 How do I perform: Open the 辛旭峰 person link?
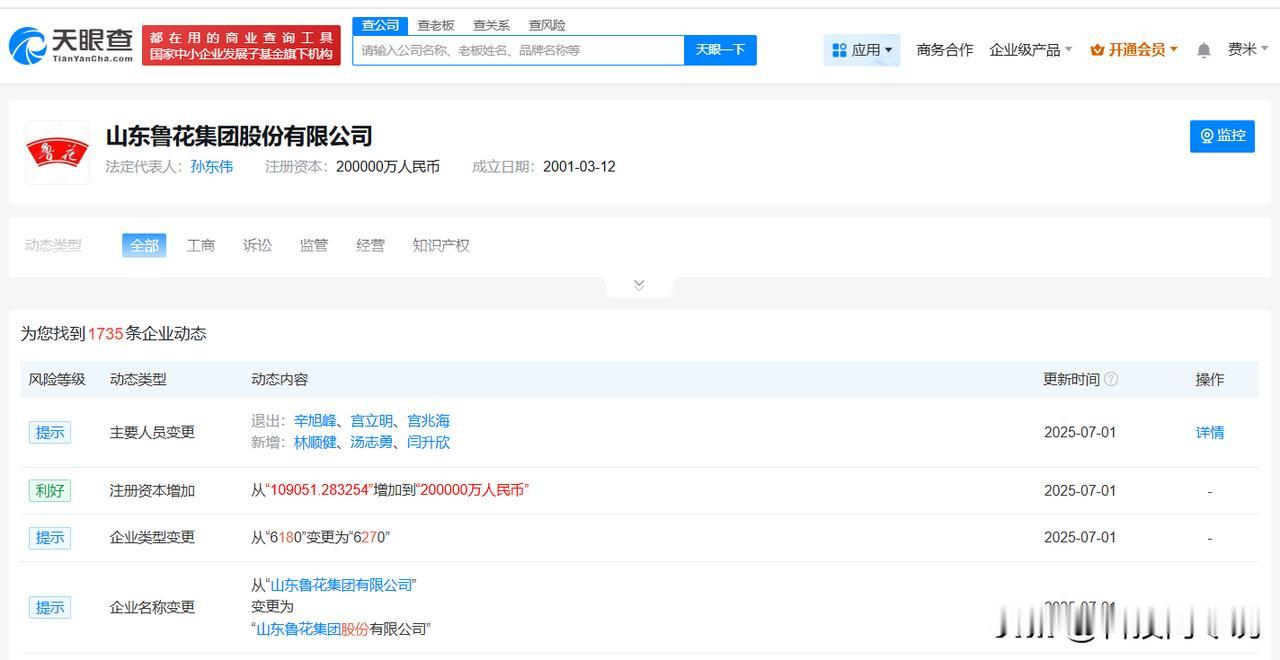pyautogui.click(x=316, y=421)
